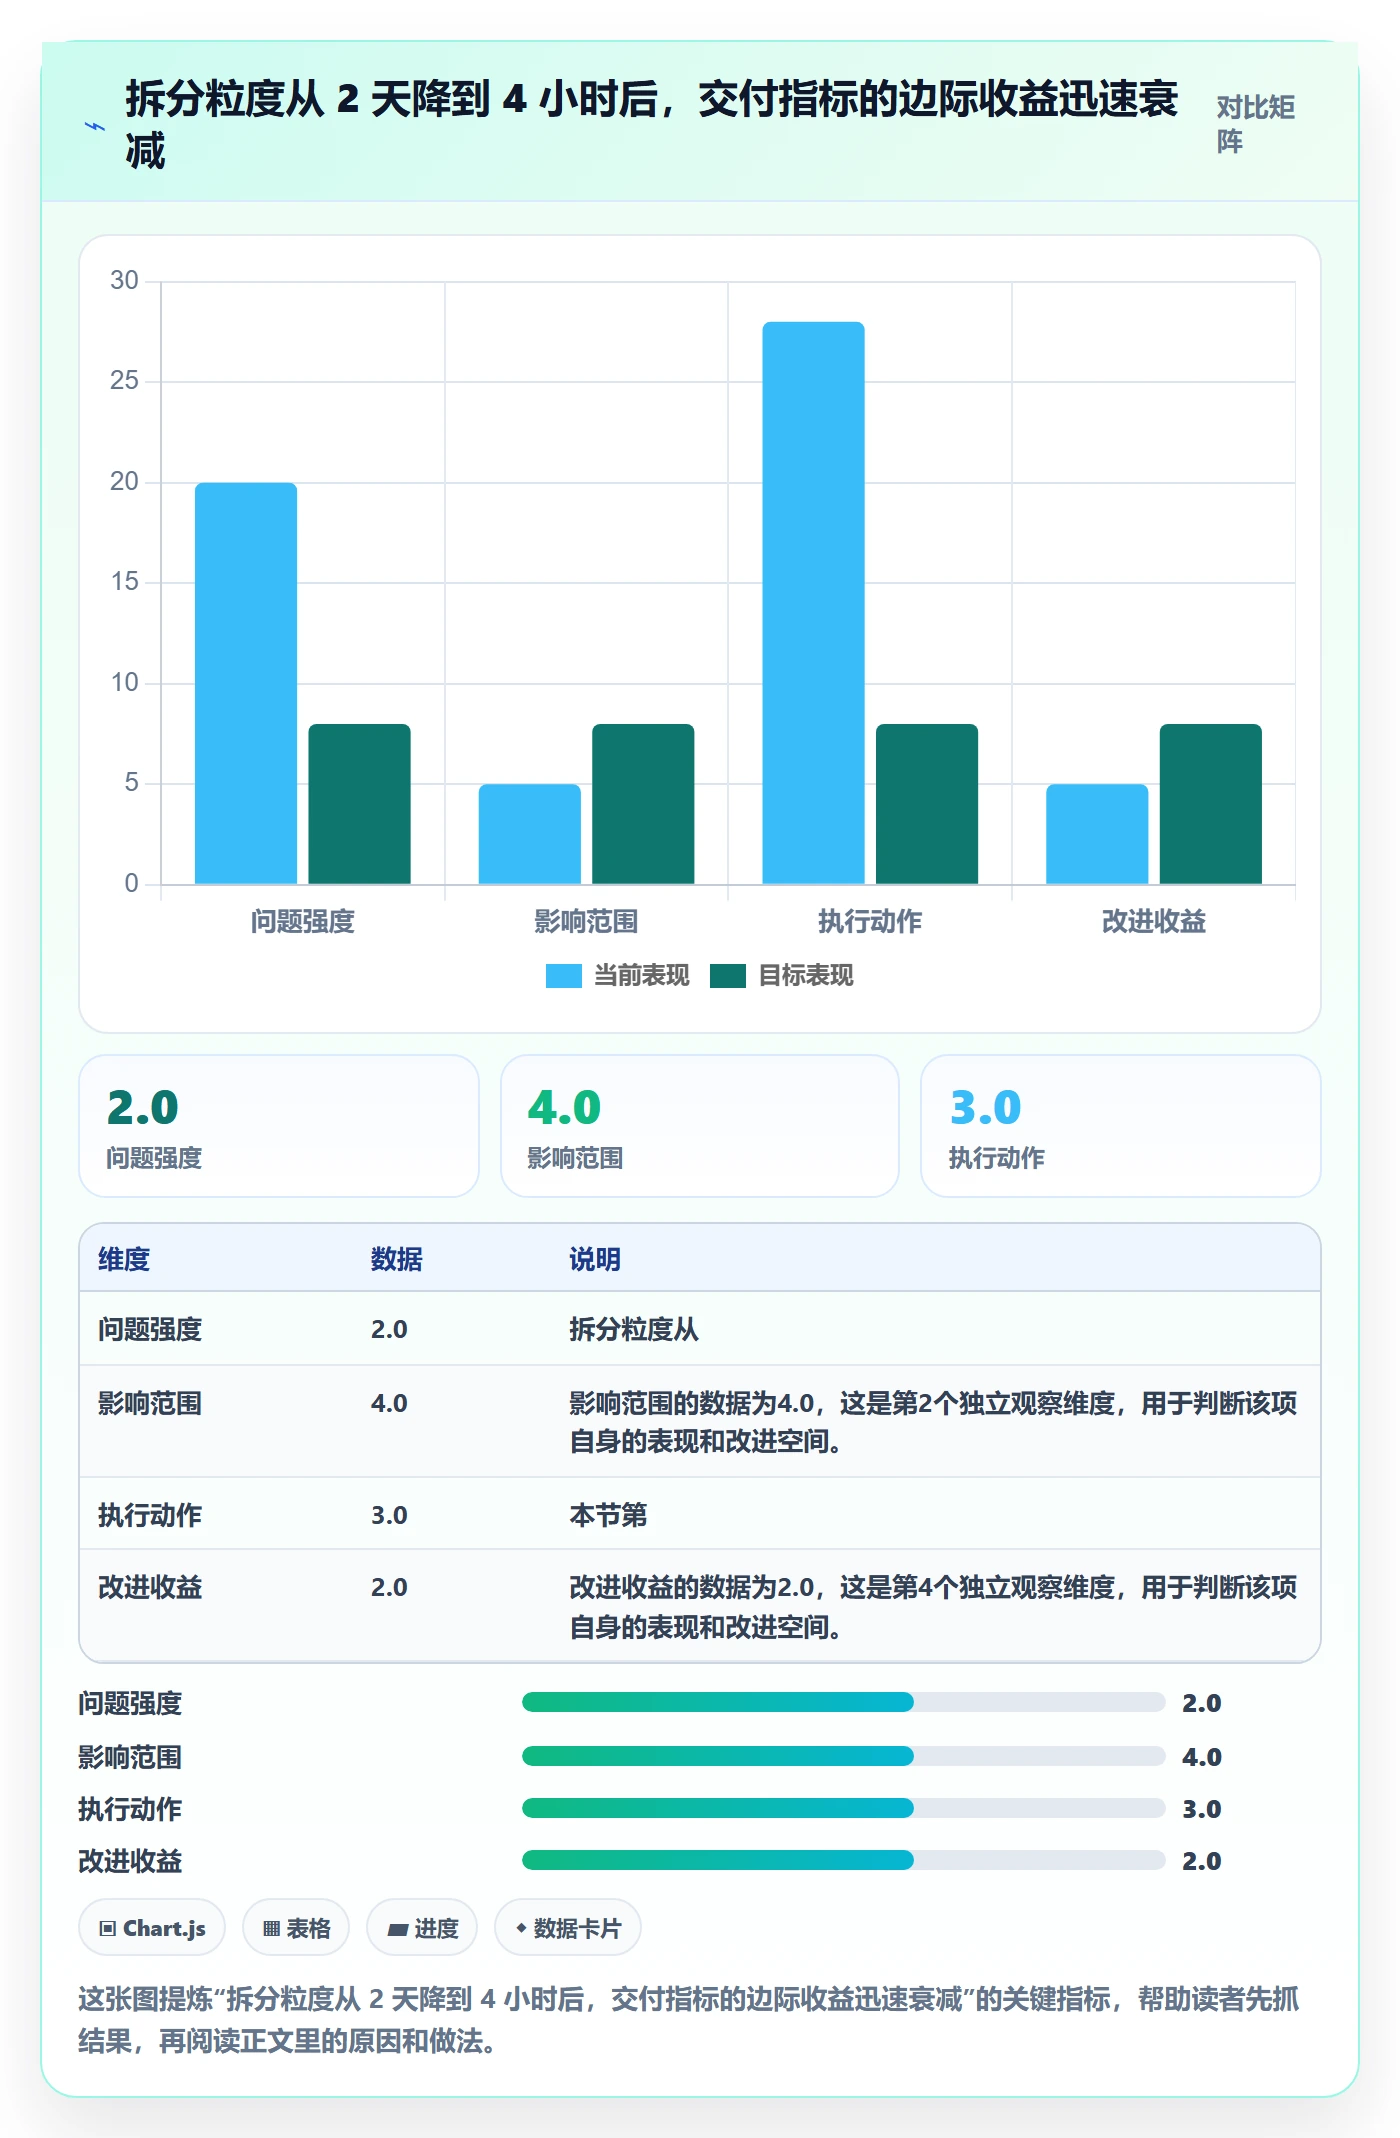Viewport: 1400px width, 2138px height.
Task: Toggle the 目标表现 legend color swatch
Action: 727,975
